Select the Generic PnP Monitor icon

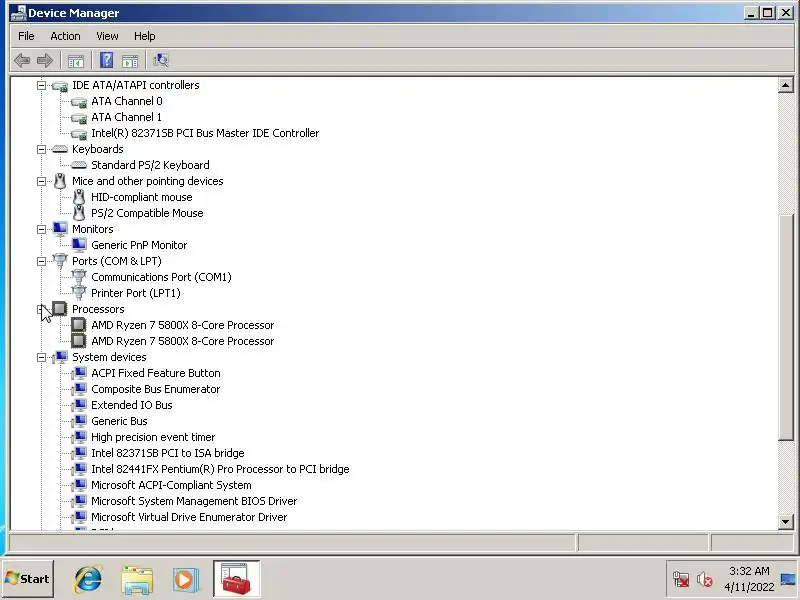pyautogui.click(x=79, y=245)
